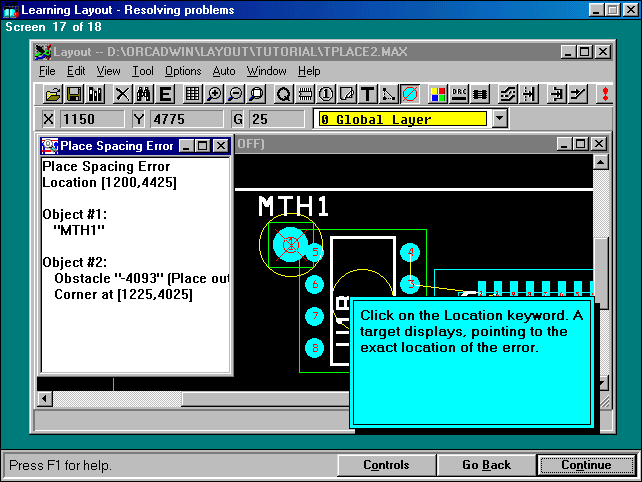Screen dimensions: 642x482
Task: Click the red exclamation mark icon
Action: [605, 94]
